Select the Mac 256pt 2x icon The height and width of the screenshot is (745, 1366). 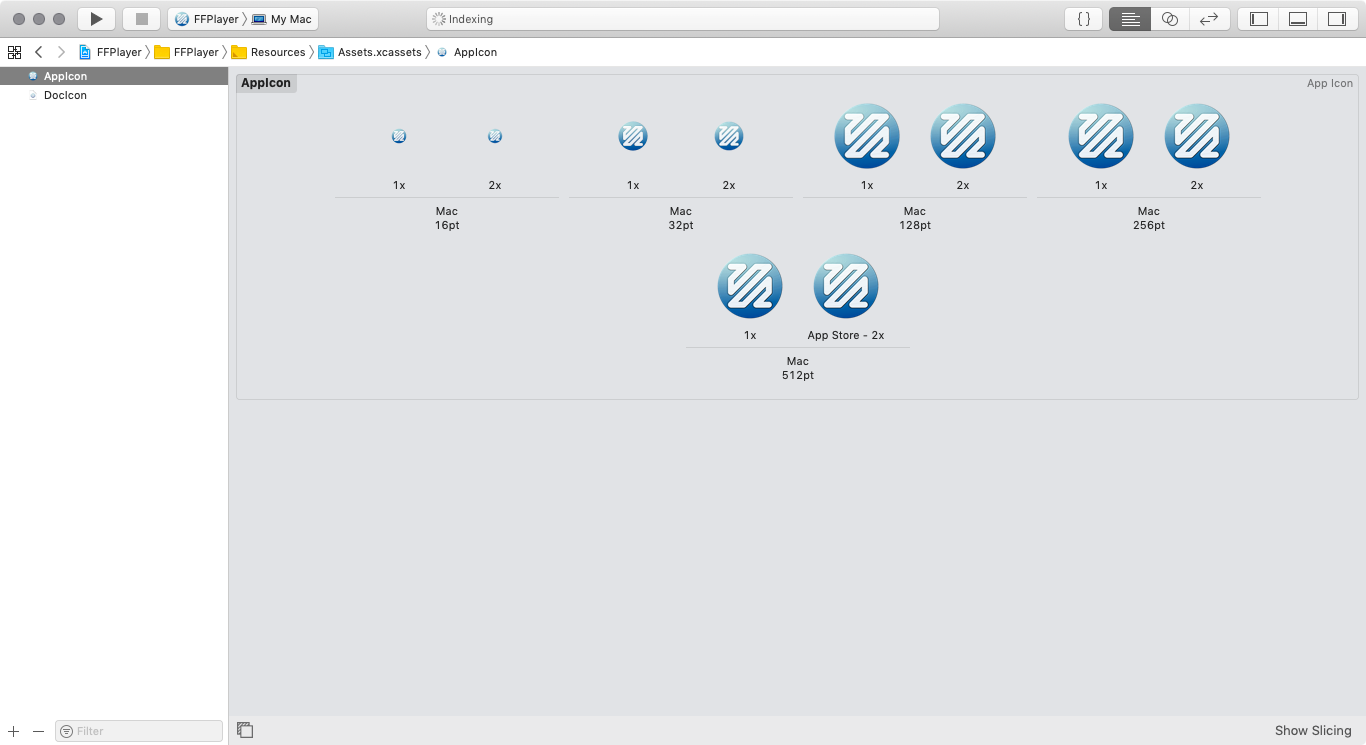[1197, 136]
